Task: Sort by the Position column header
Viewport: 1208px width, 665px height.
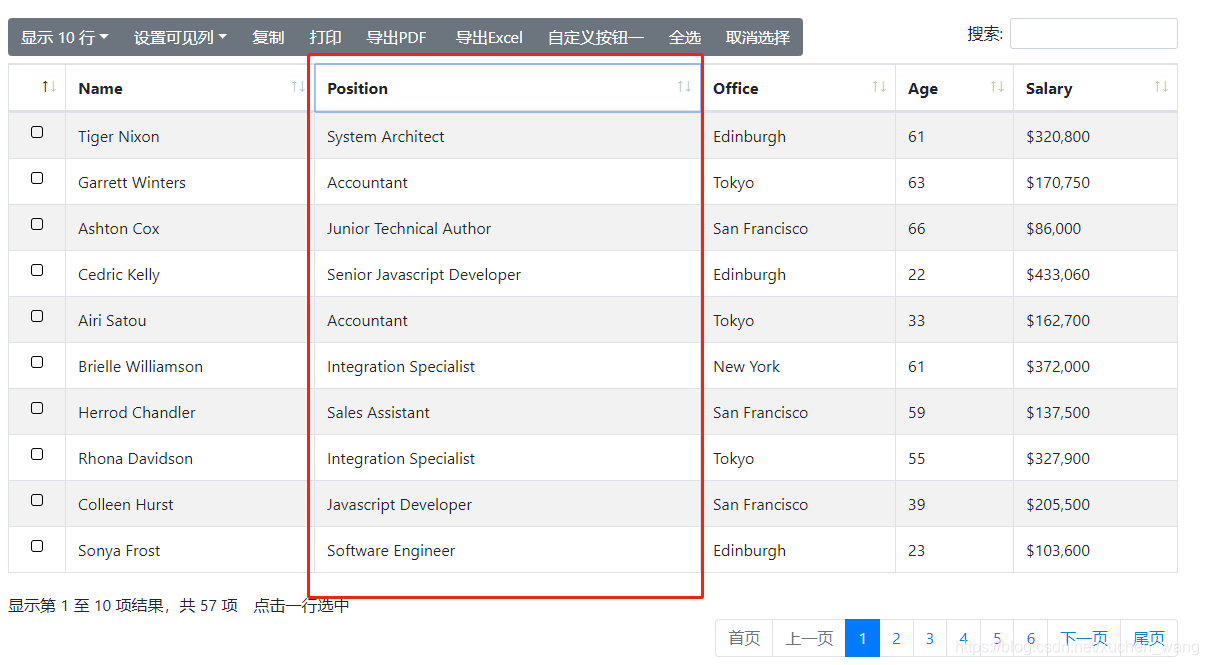Action: 357,88
